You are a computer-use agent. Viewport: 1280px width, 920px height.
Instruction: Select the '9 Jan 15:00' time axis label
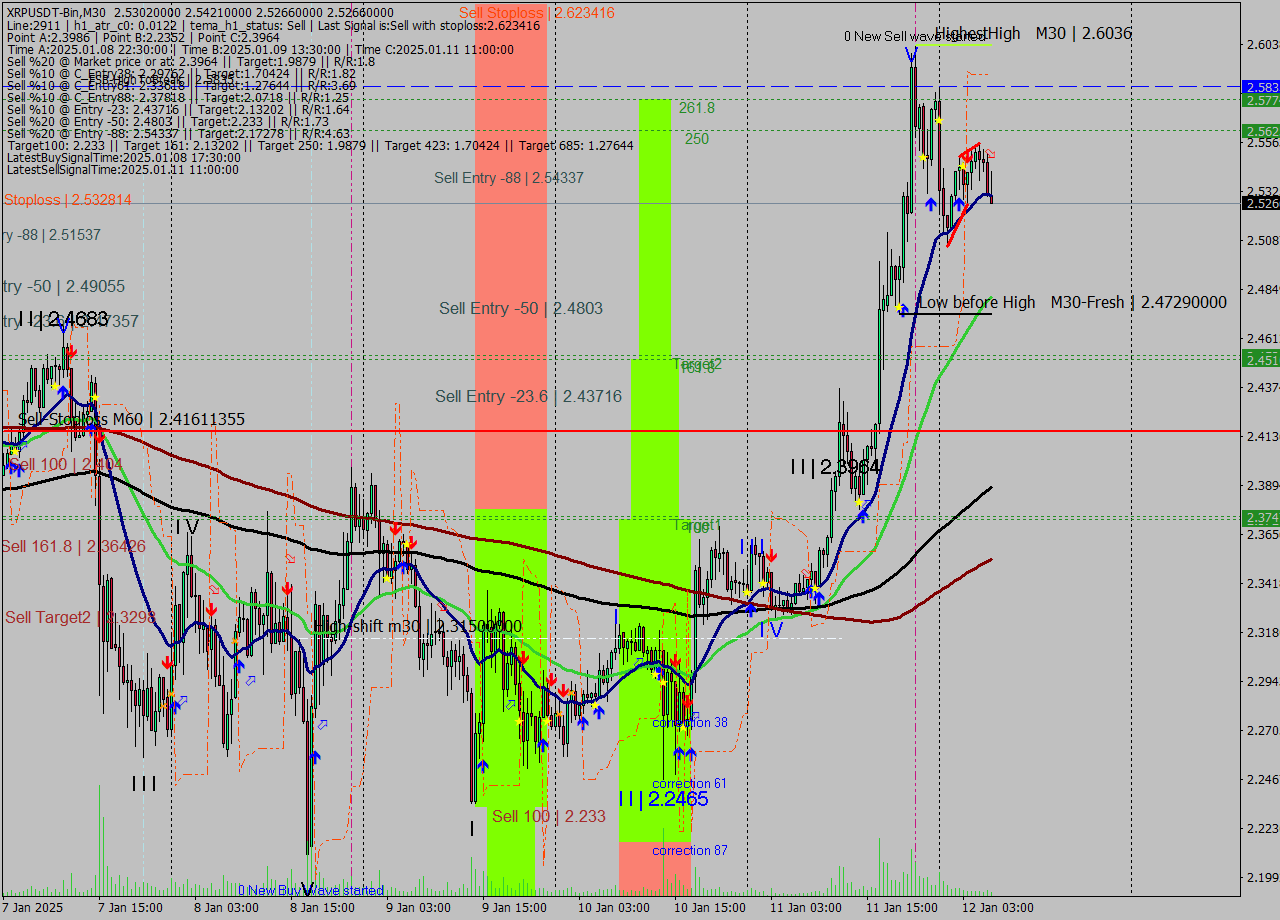[x=514, y=908]
